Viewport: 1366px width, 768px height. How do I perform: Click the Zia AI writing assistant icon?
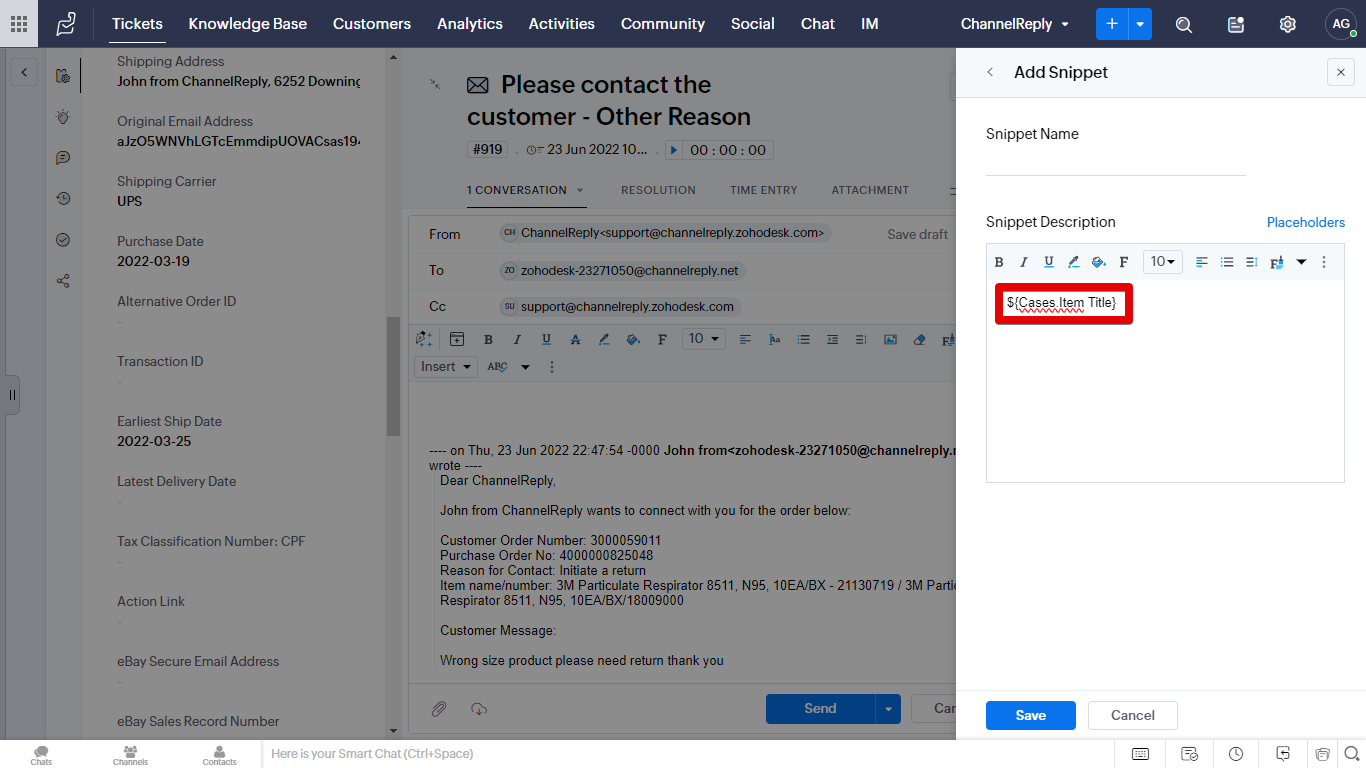(x=424, y=340)
